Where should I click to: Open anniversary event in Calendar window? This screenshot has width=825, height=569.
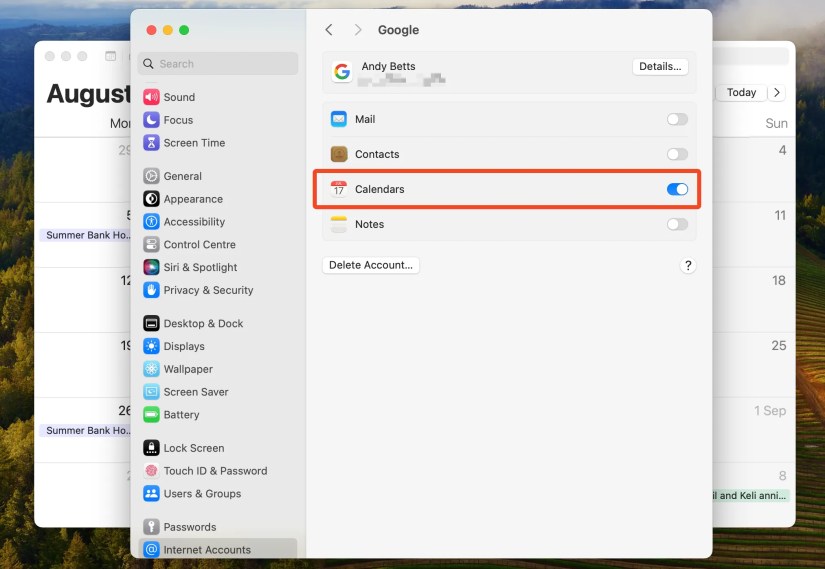751,495
